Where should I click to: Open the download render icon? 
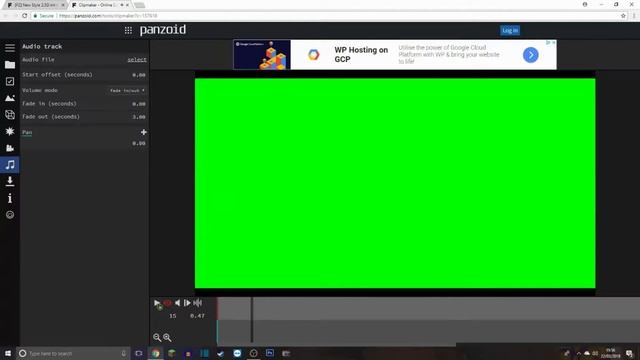[x=10, y=181]
